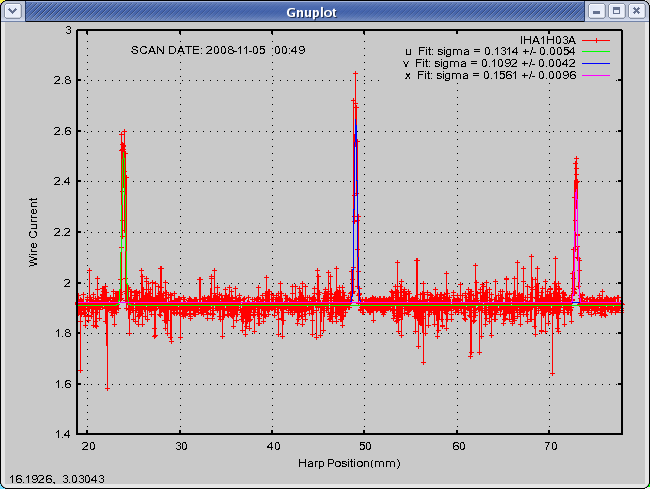Screen dimensions: 650x489
Task: Click the y-axis tick label 3
Action: tap(68, 30)
